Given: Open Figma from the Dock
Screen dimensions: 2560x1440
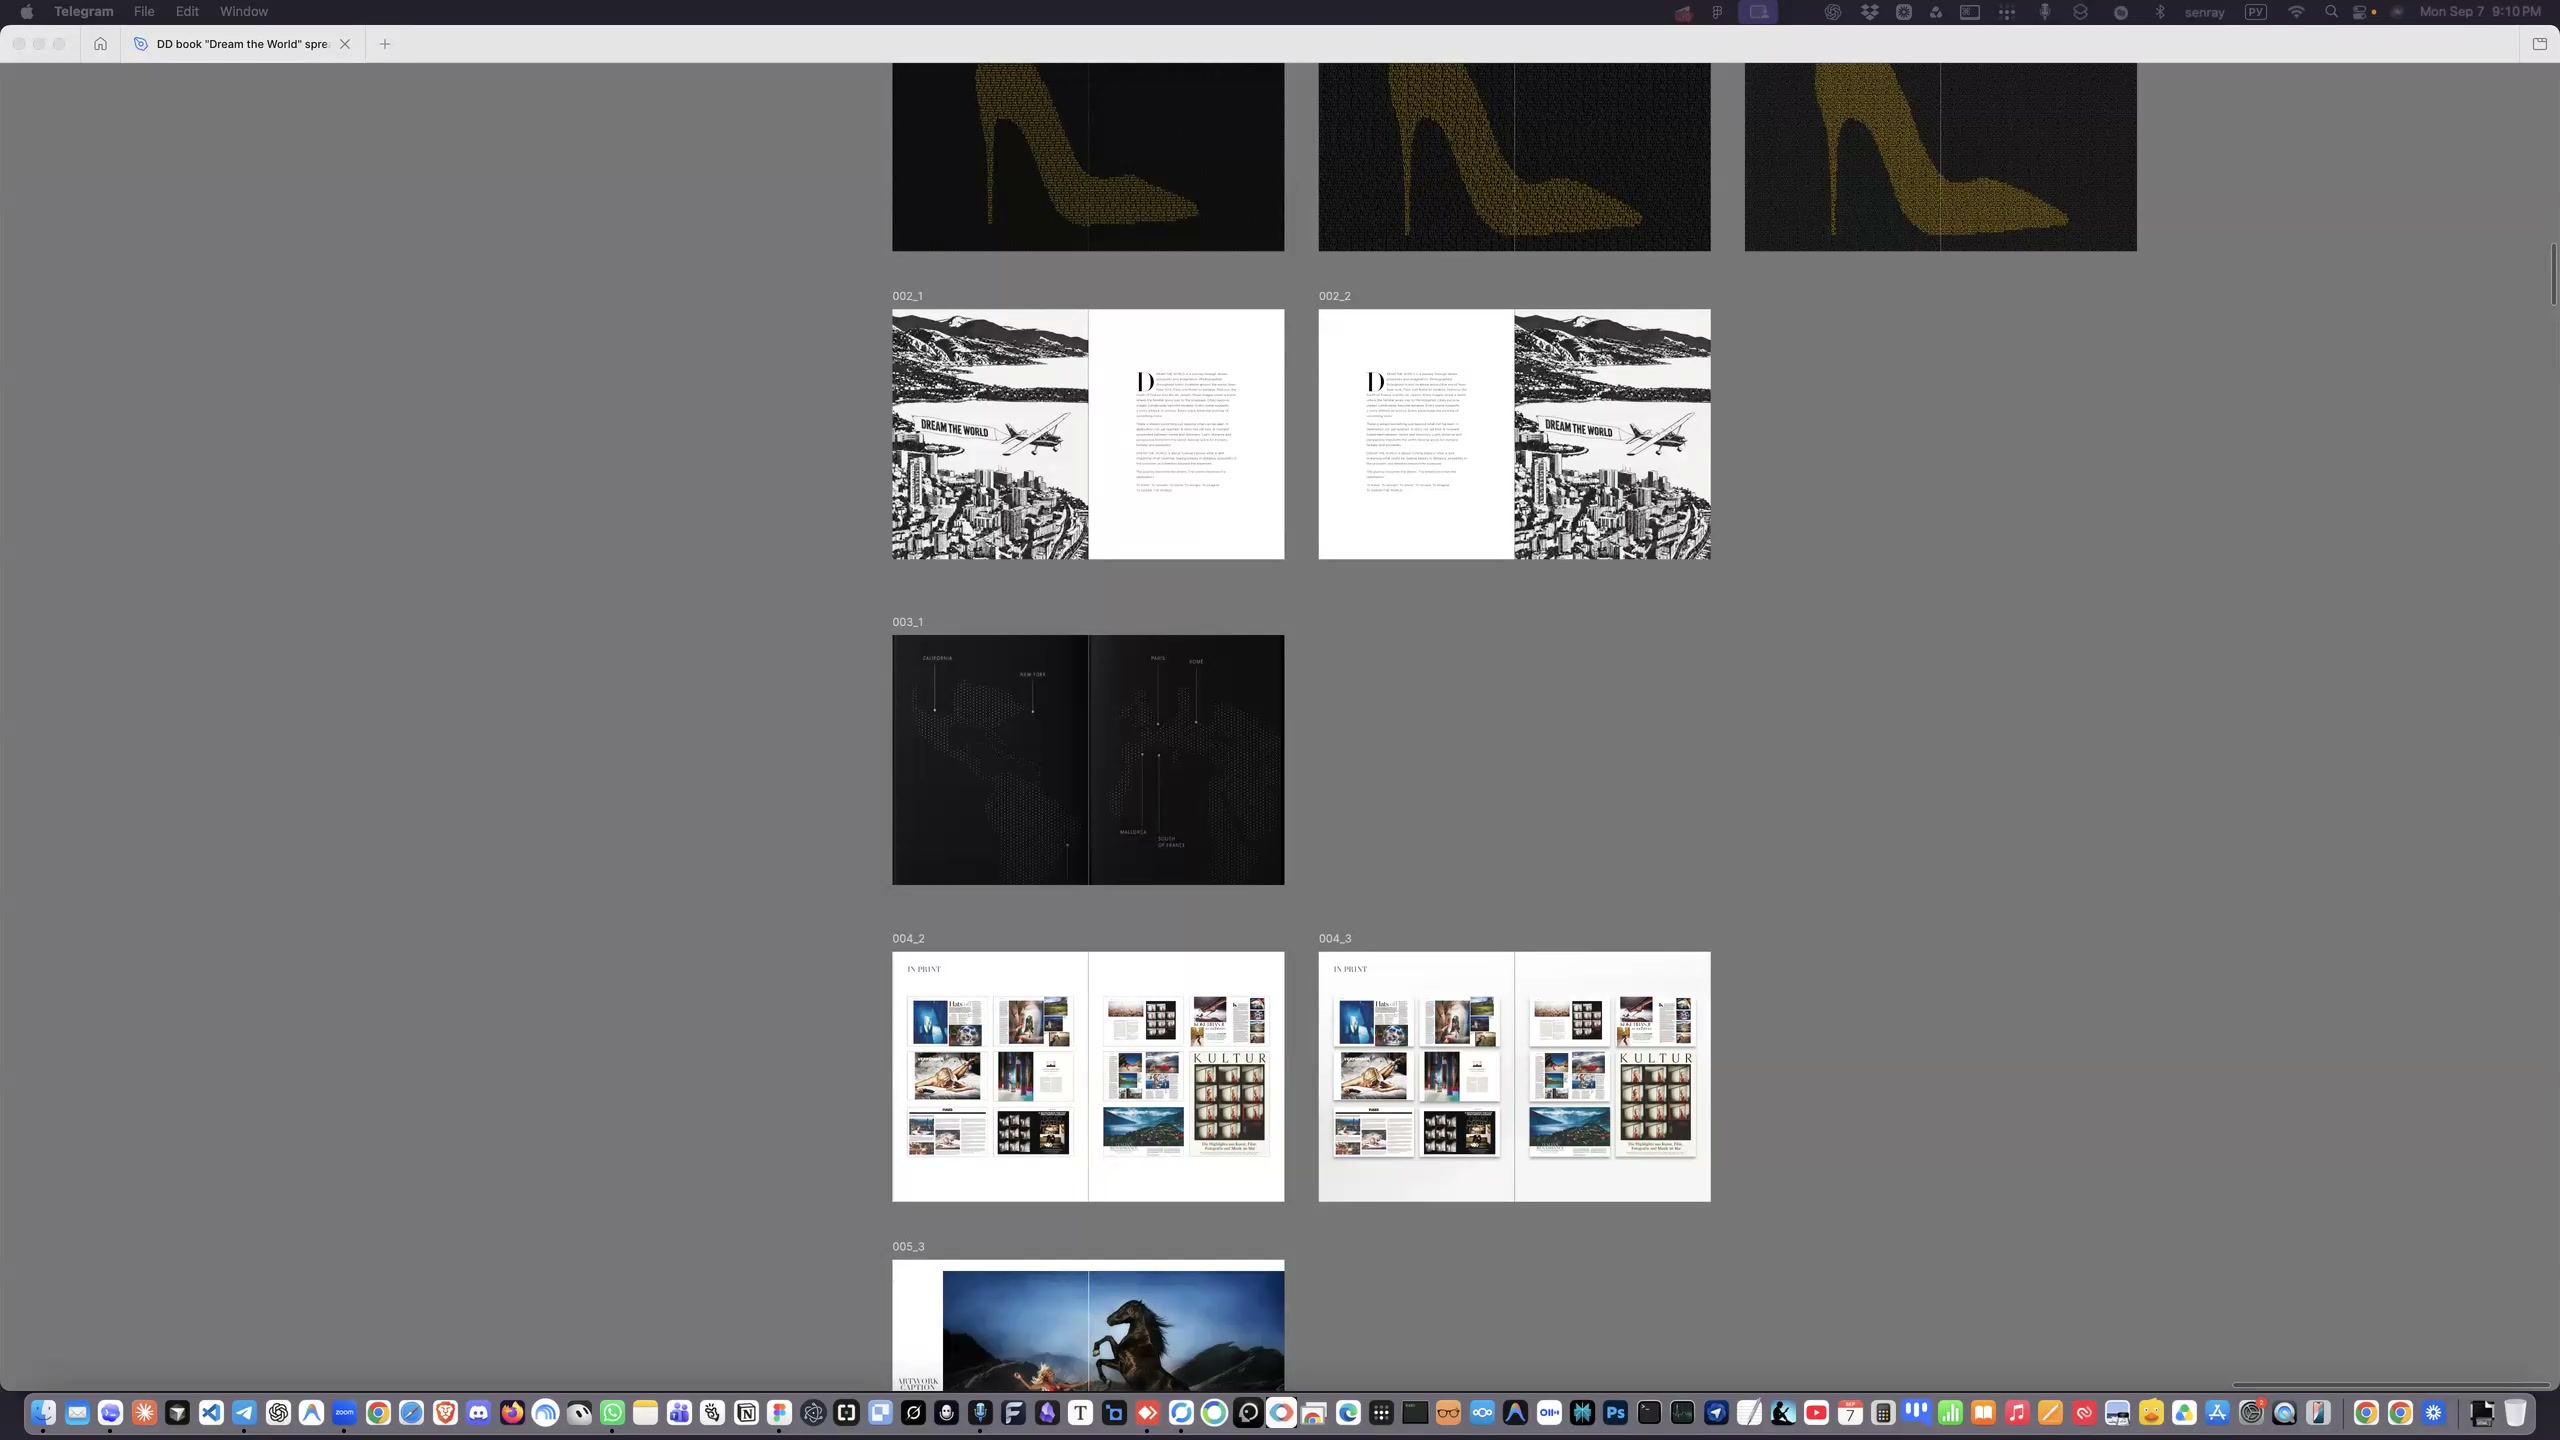Looking at the screenshot, I should (x=779, y=1412).
